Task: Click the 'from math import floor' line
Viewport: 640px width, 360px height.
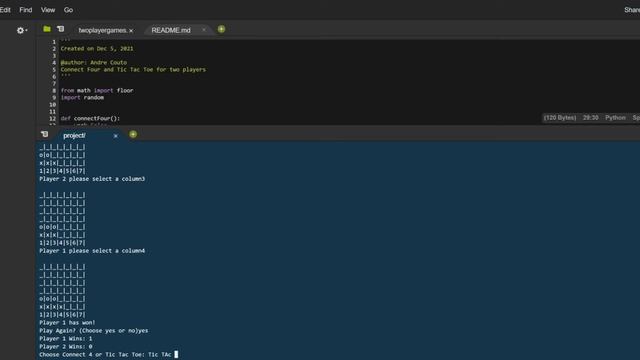Action: point(97,91)
